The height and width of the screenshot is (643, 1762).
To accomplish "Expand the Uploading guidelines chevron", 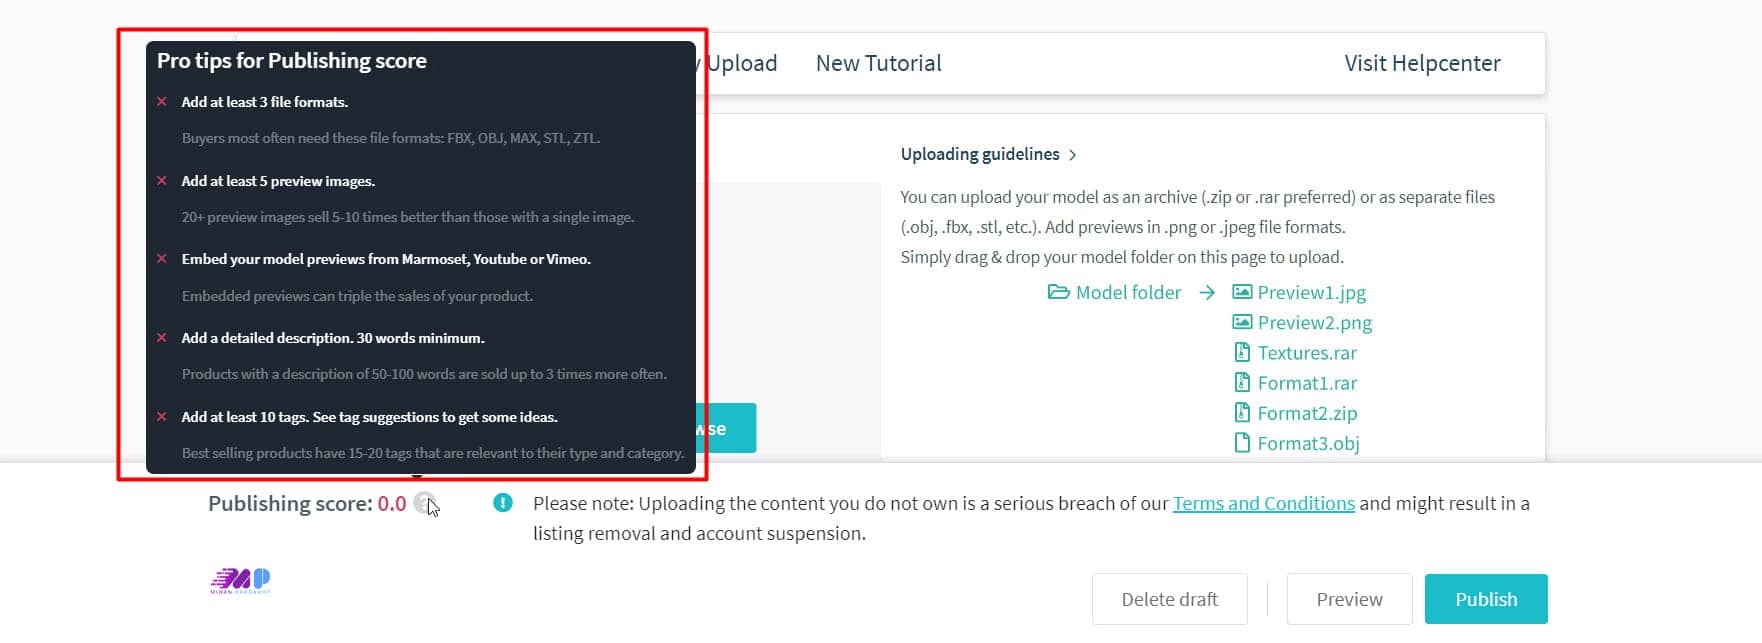I will (1073, 155).
